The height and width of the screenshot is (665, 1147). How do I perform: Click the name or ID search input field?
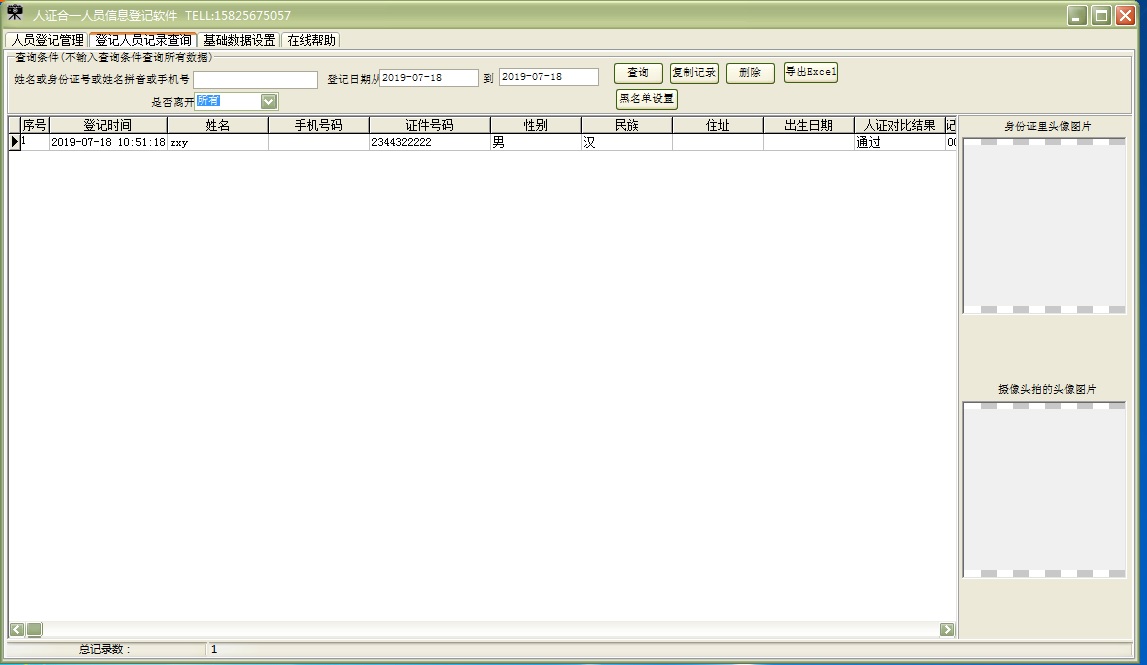(x=255, y=79)
